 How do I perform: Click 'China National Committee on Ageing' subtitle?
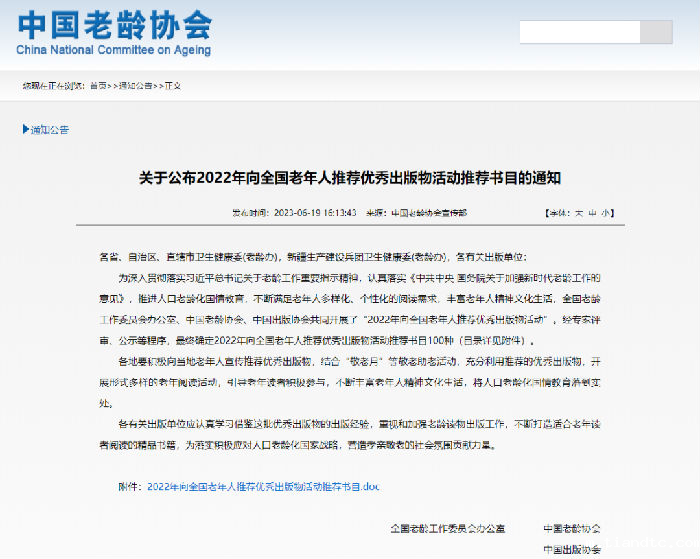114,49
